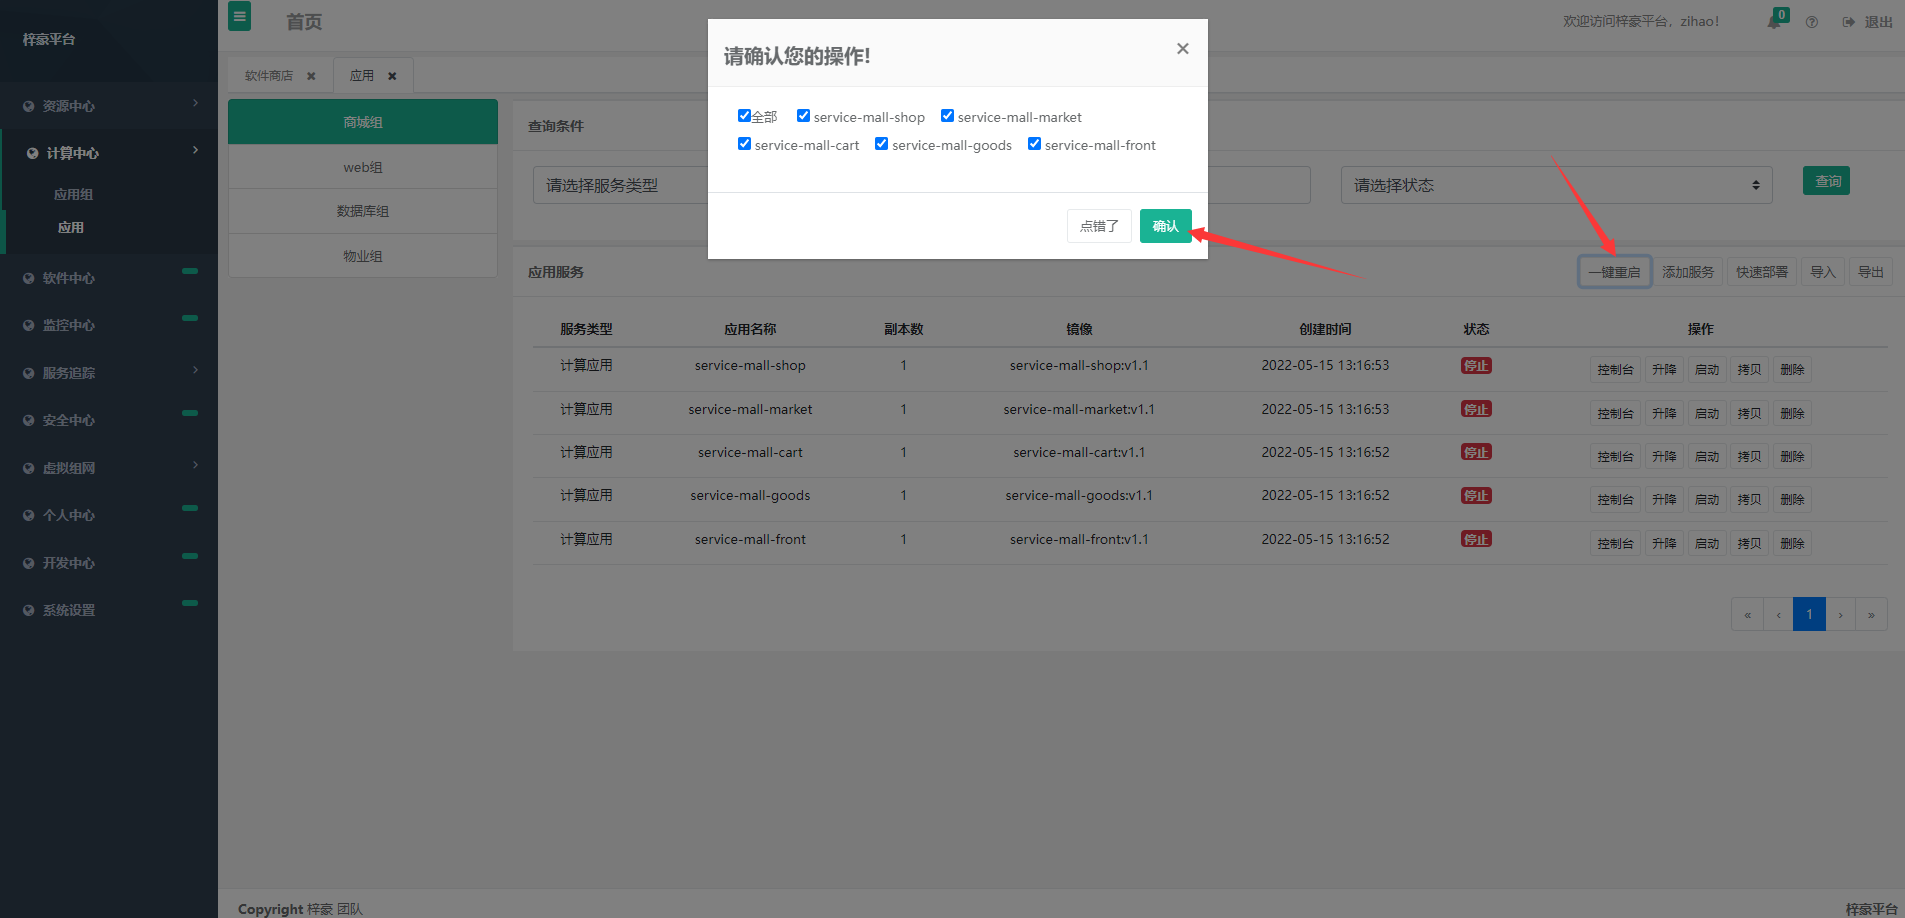Click the 软件中心 sidebar icon

[29, 278]
